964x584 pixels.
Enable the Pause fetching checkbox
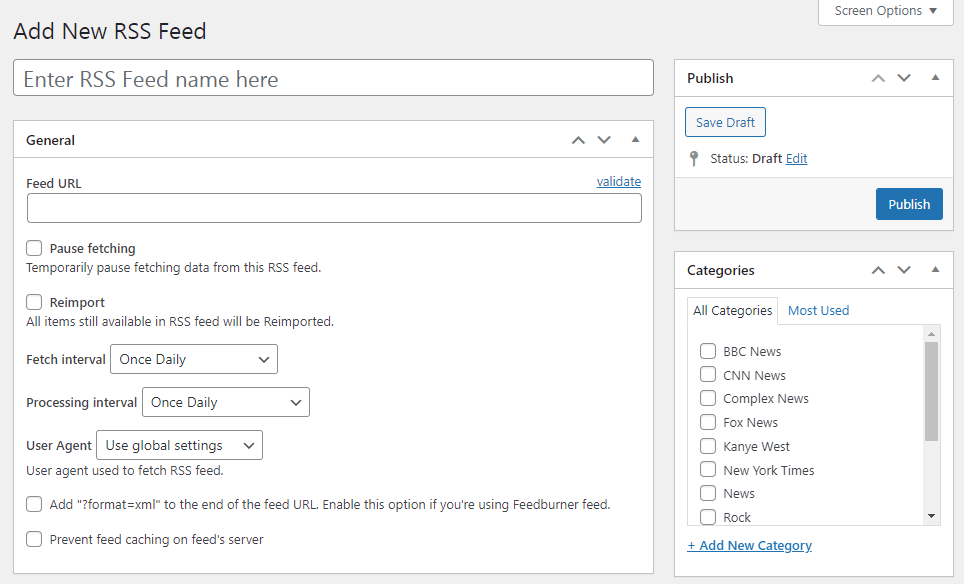pos(35,248)
